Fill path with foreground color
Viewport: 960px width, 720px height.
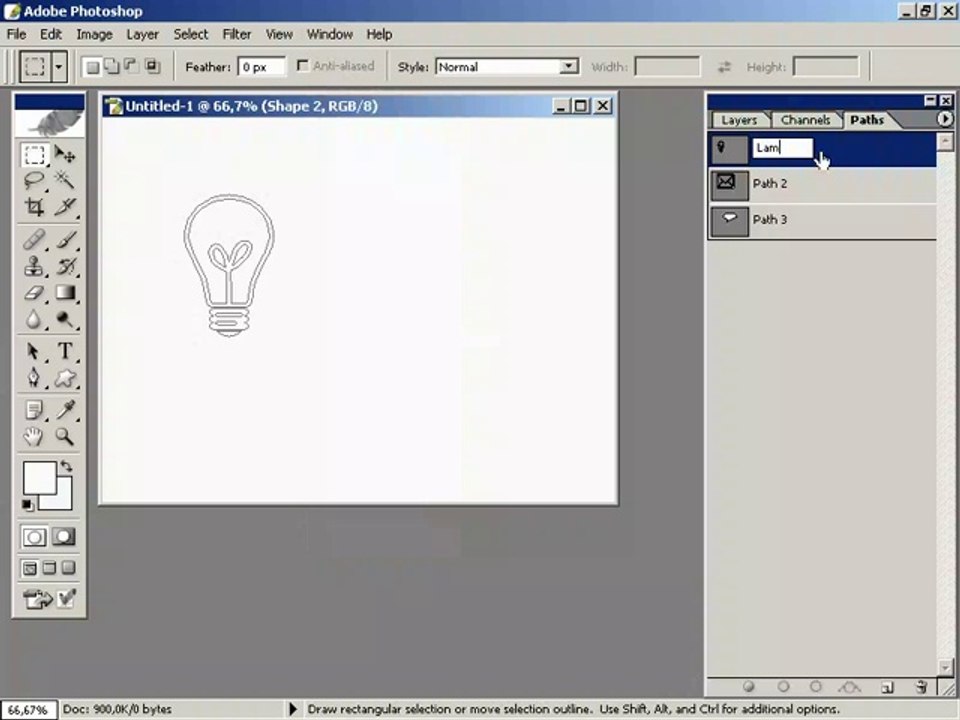tap(748, 687)
